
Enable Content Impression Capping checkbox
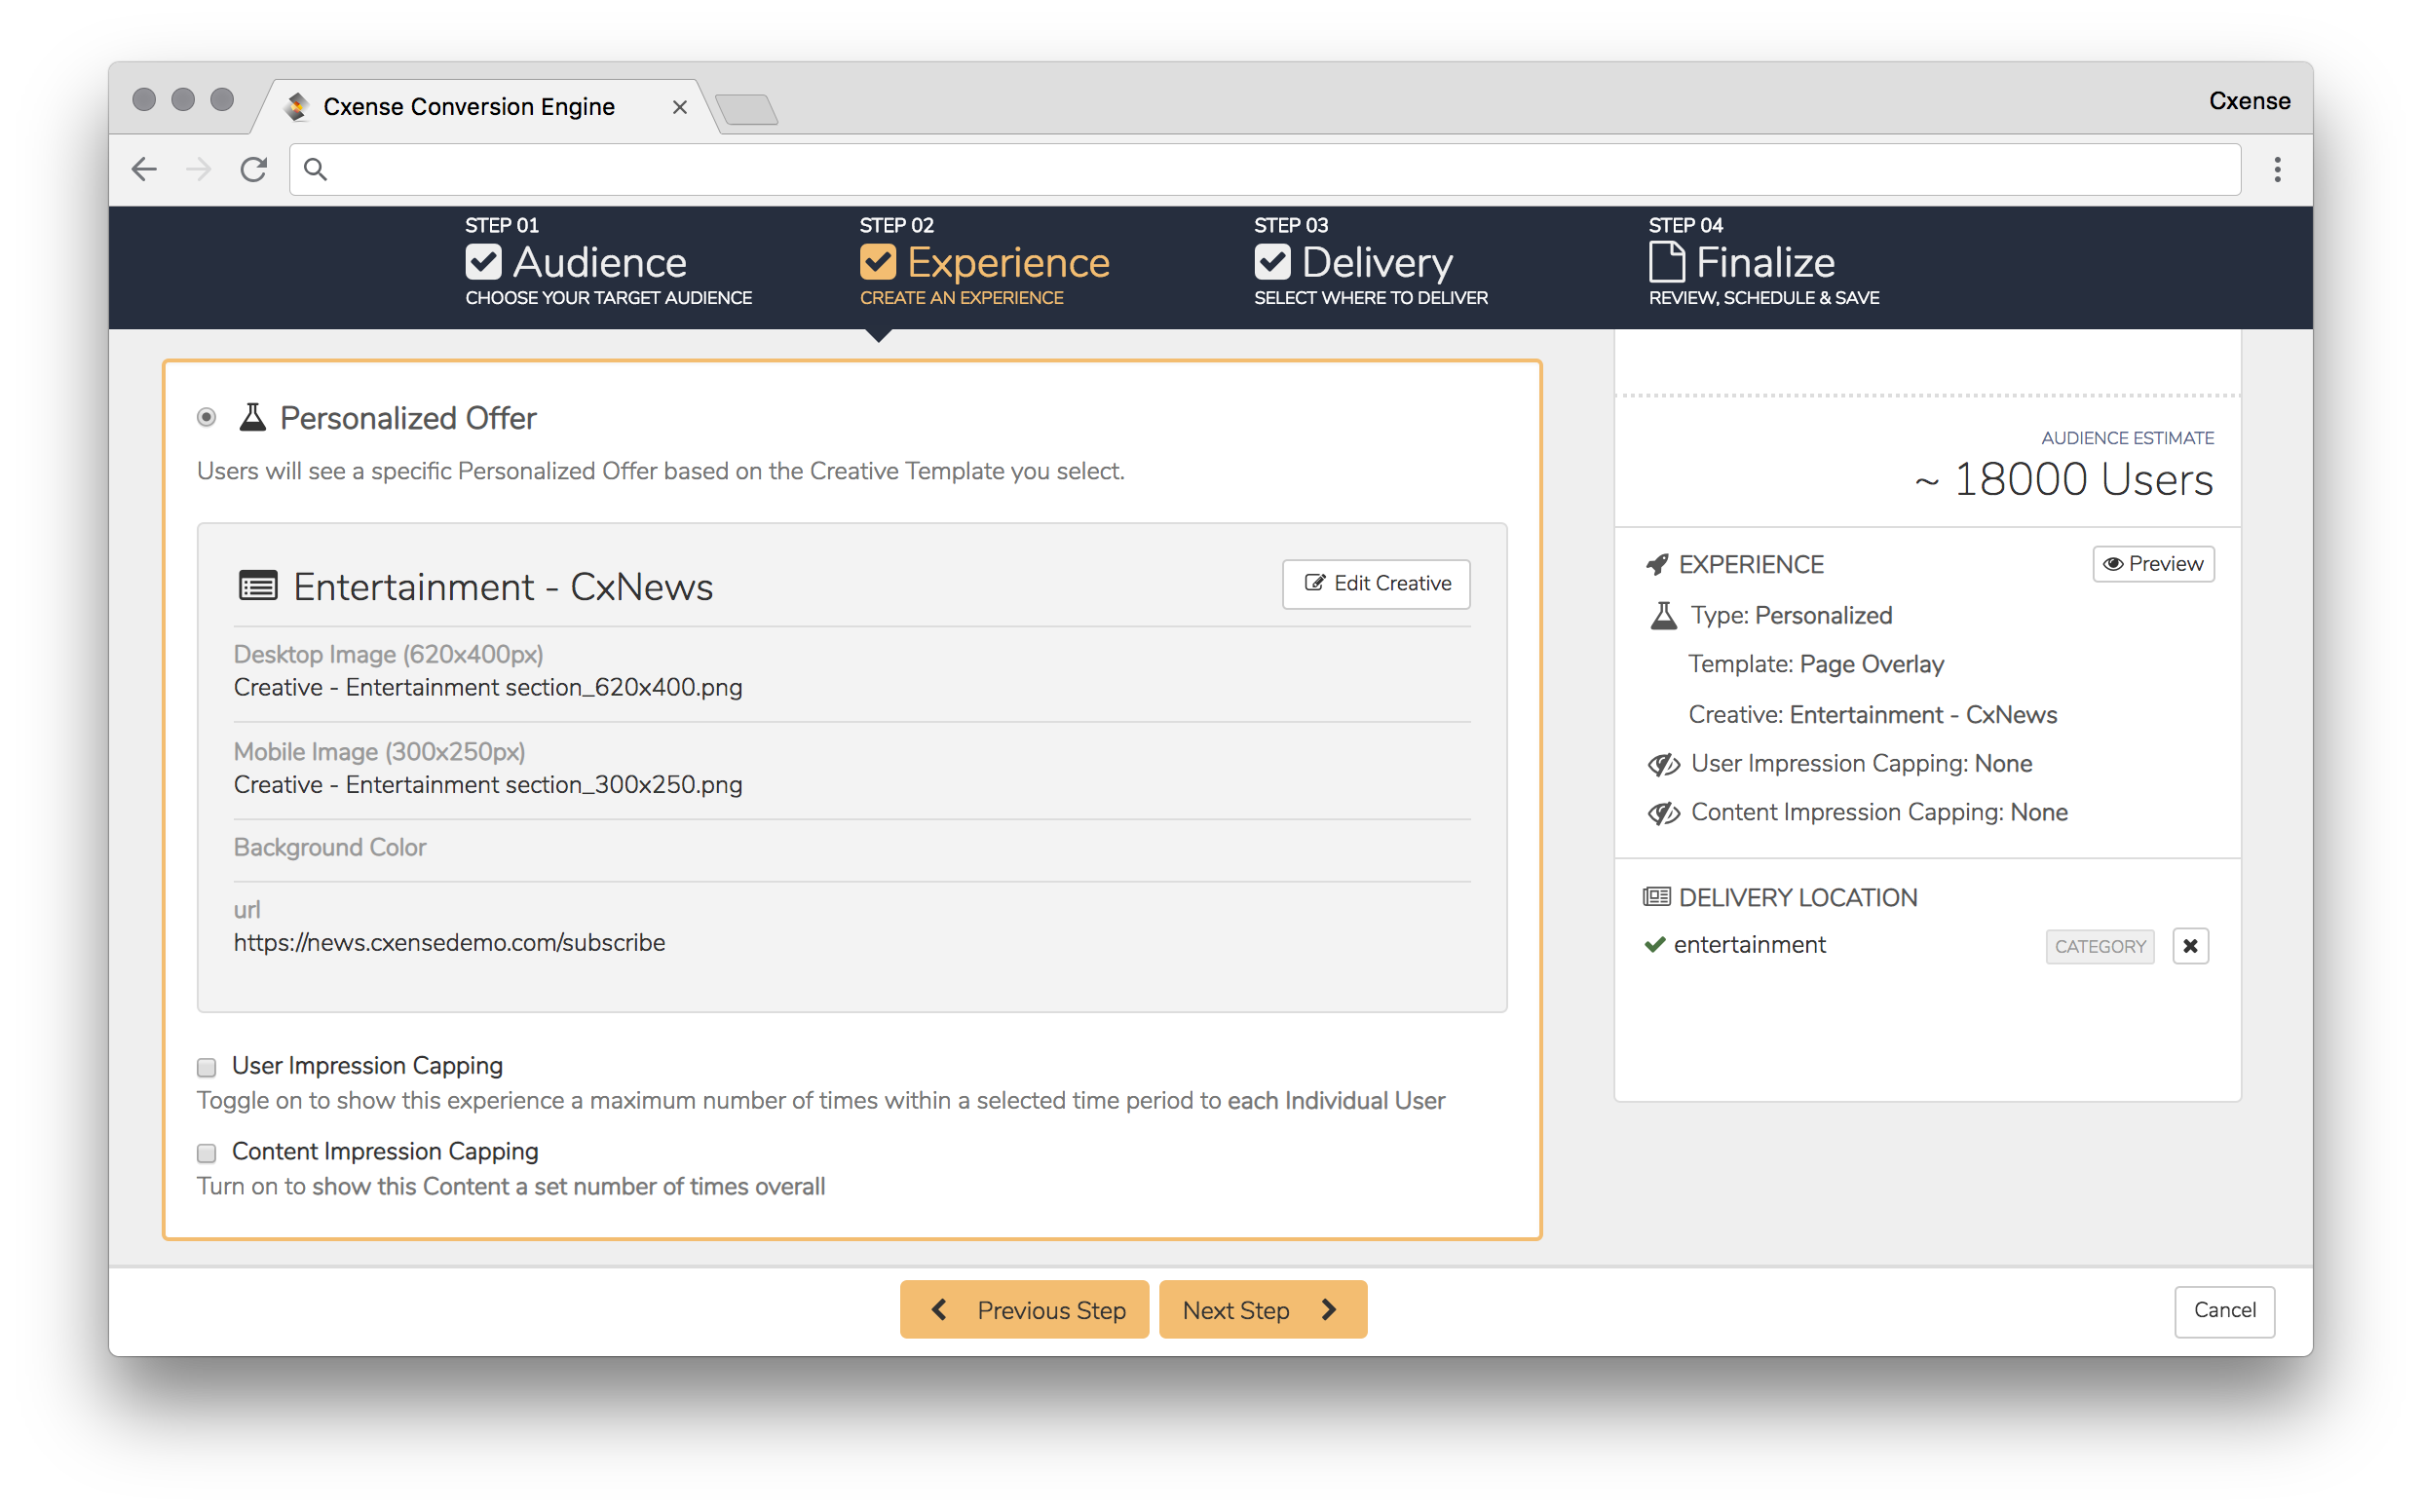[207, 1153]
